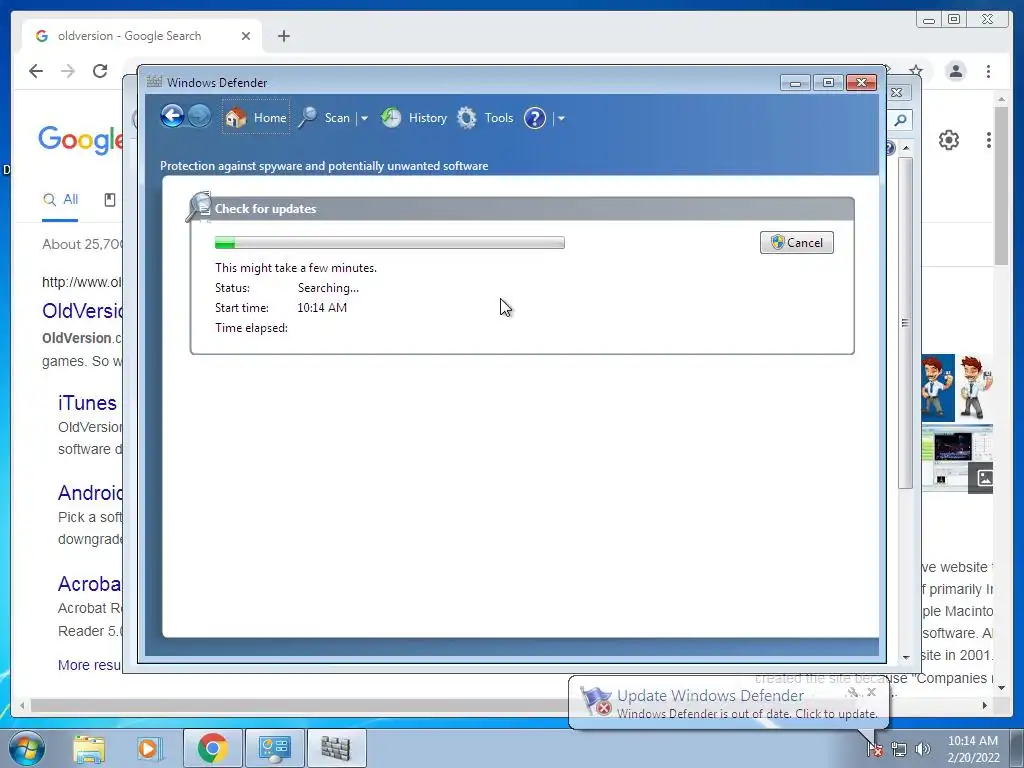Select Windows Defender taskbar brick-wall icon
The width and height of the screenshot is (1024, 768).
pos(336,748)
